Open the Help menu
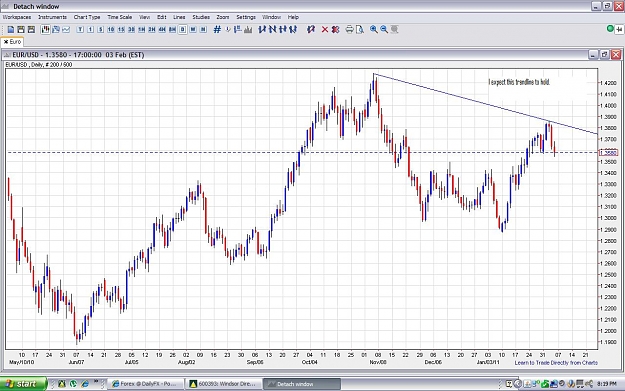This screenshot has width=625, height=391. coord(293,17)
